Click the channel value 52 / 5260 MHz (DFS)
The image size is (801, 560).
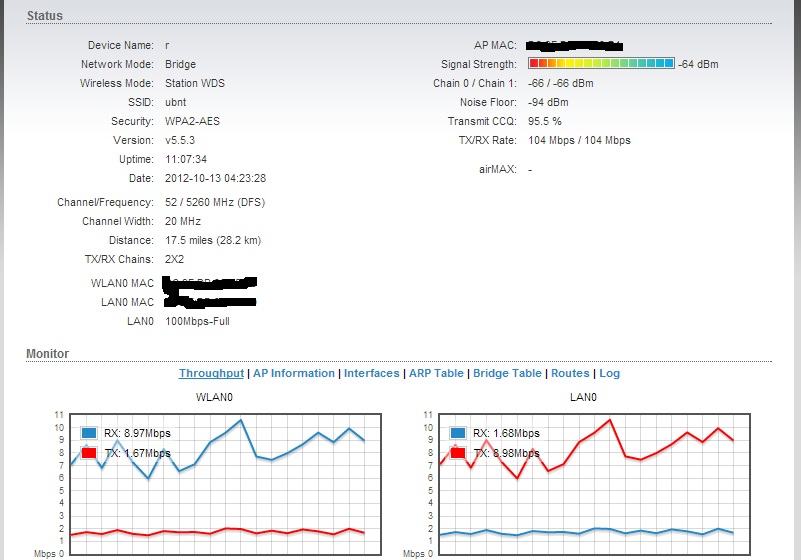click(x=215, y=202)
